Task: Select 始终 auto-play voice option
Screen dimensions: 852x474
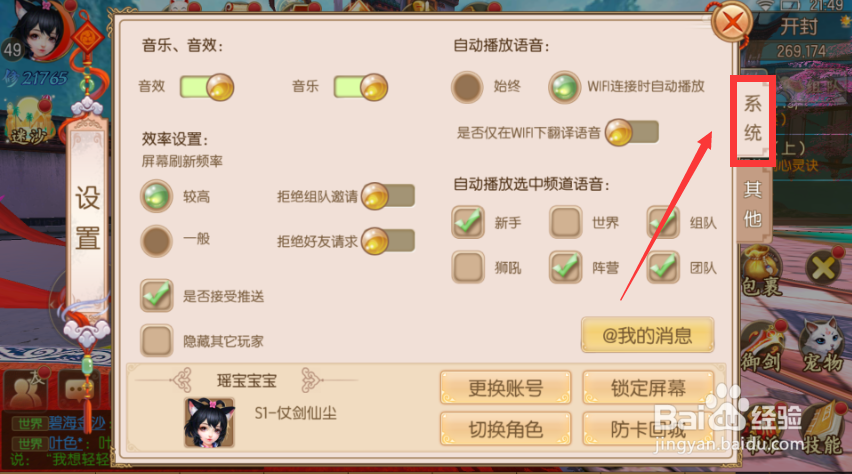Action: (x=467, y=87)
